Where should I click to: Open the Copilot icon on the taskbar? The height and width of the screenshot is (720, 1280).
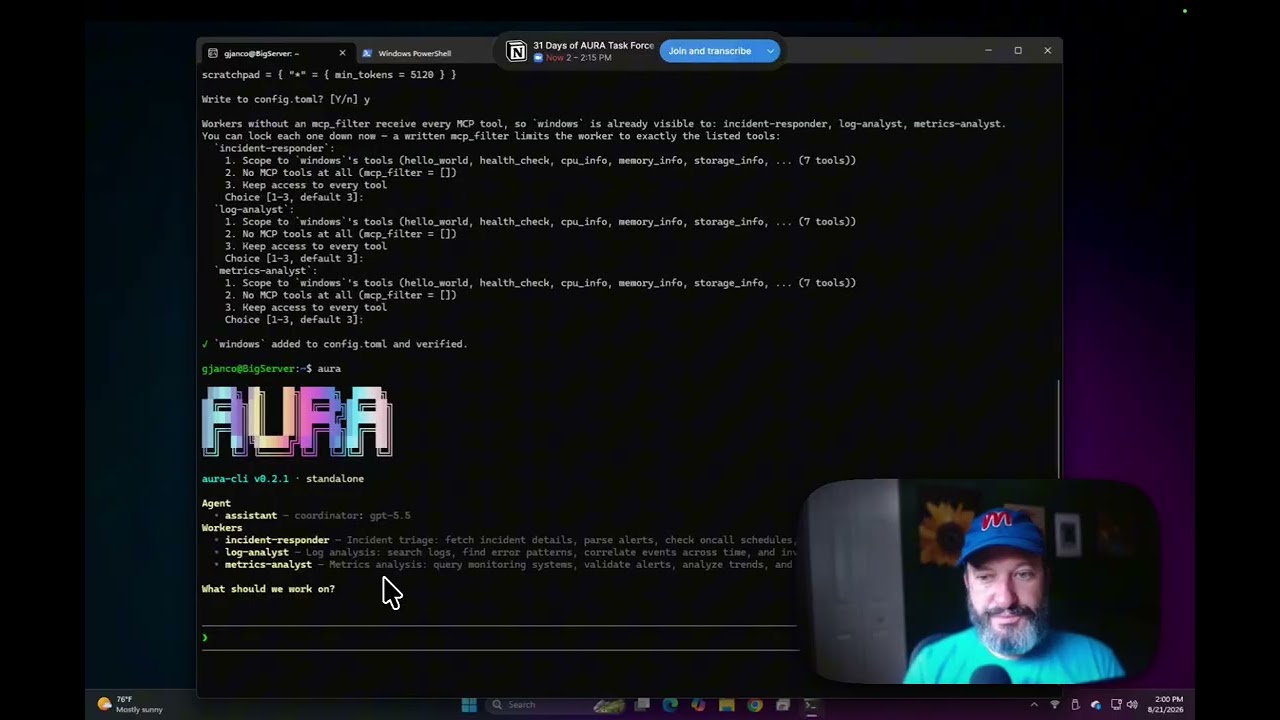[698, 705]
